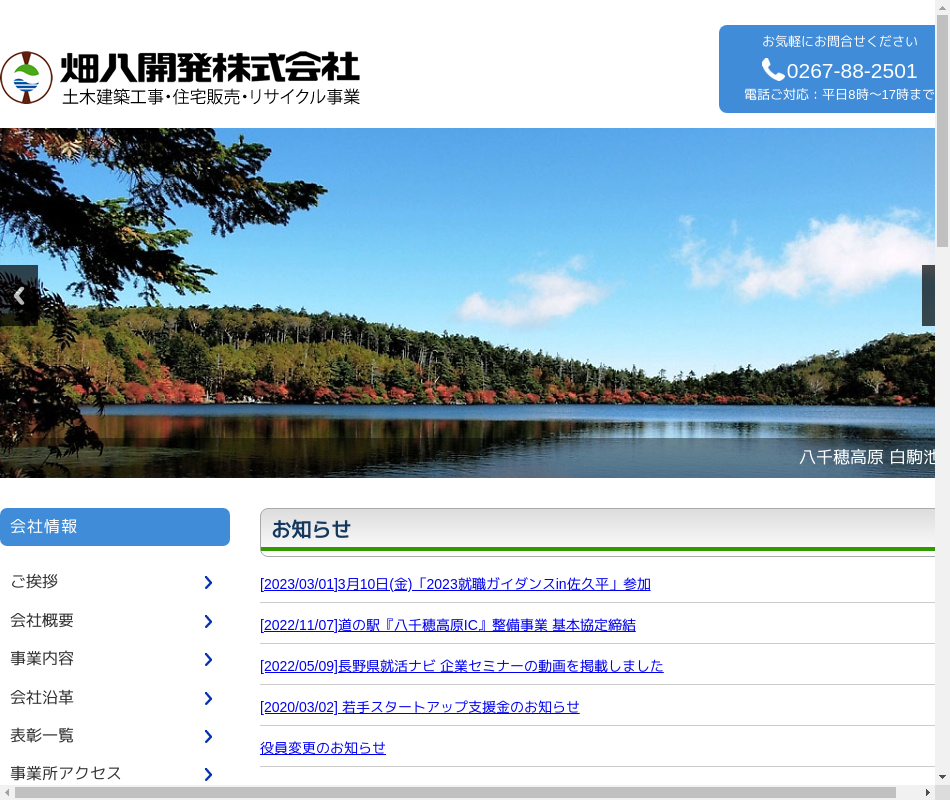Open the 会社概要 menu item
The width and height of the screenshot is (950, 800).
click(x=42, y=620)
